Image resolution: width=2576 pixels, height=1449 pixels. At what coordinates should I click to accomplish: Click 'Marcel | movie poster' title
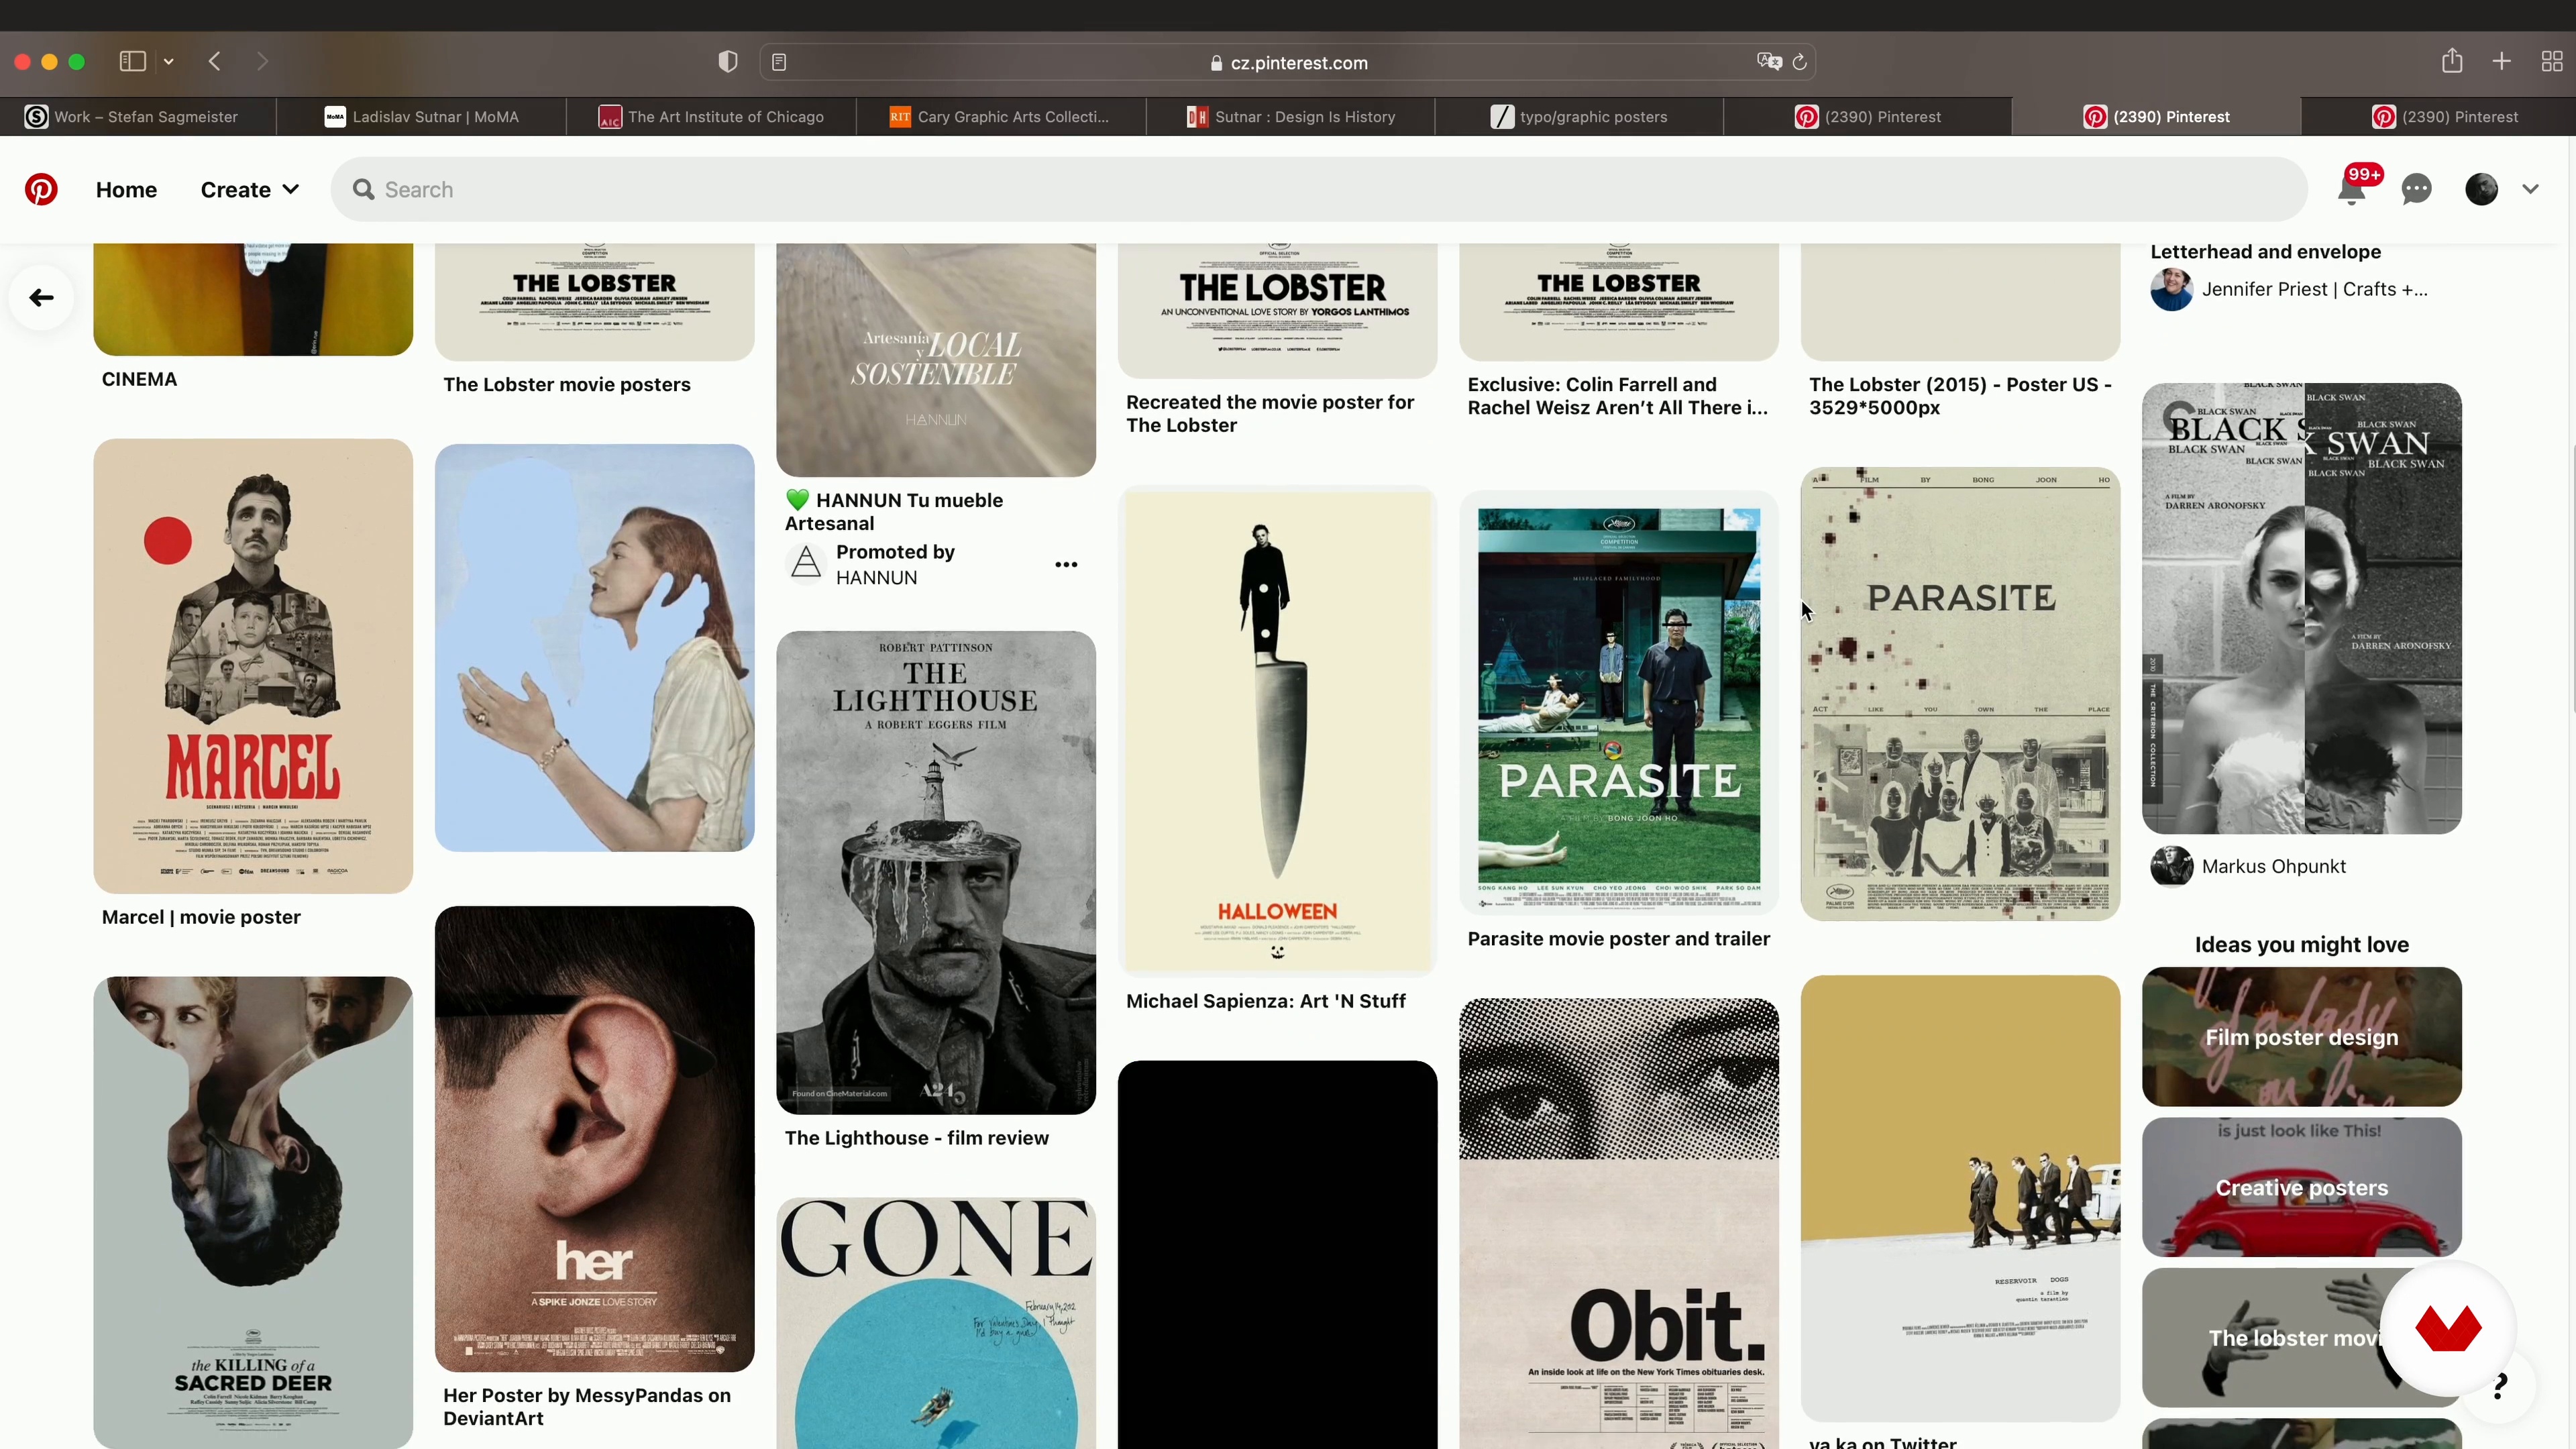[201, 917]
